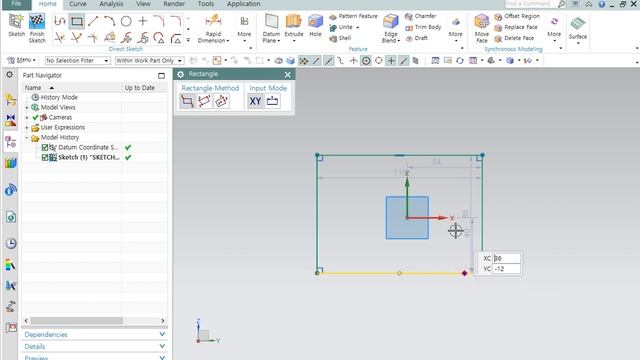
Task: Open the No Selection Filter dropdown
Action: pos(78,60)
